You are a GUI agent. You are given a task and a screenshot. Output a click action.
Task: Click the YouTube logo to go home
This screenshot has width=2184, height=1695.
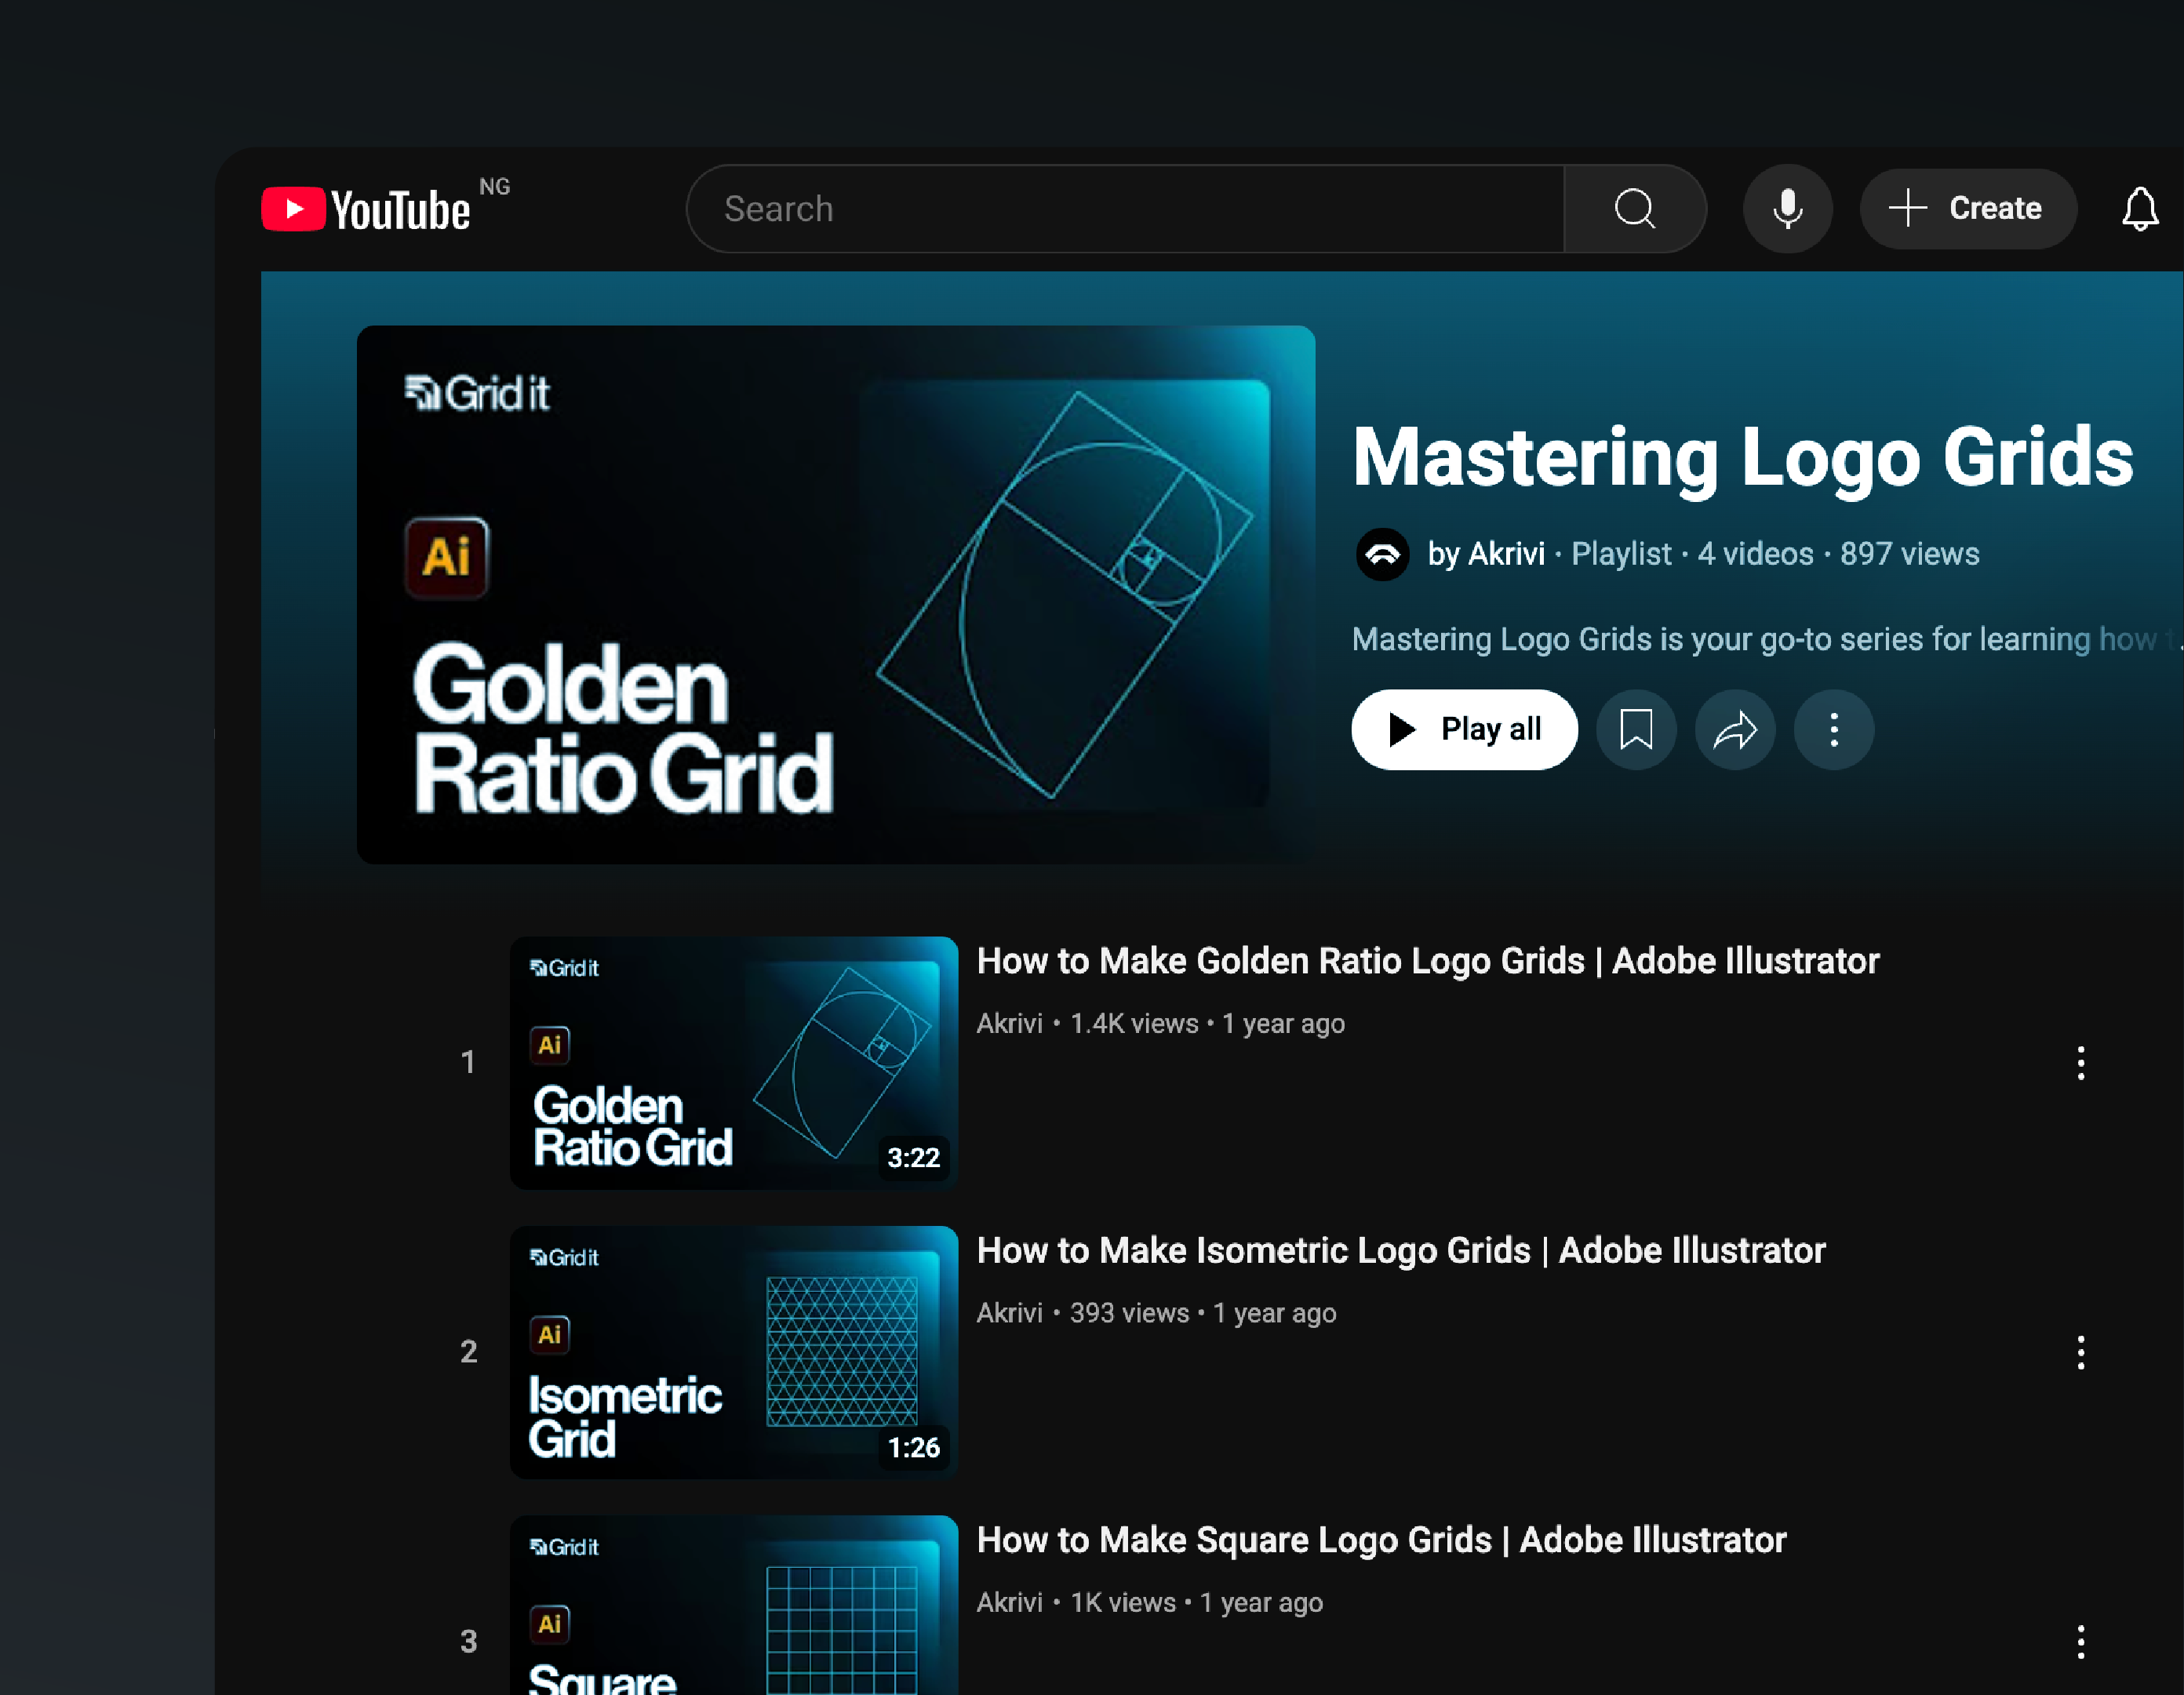[366, 209]
